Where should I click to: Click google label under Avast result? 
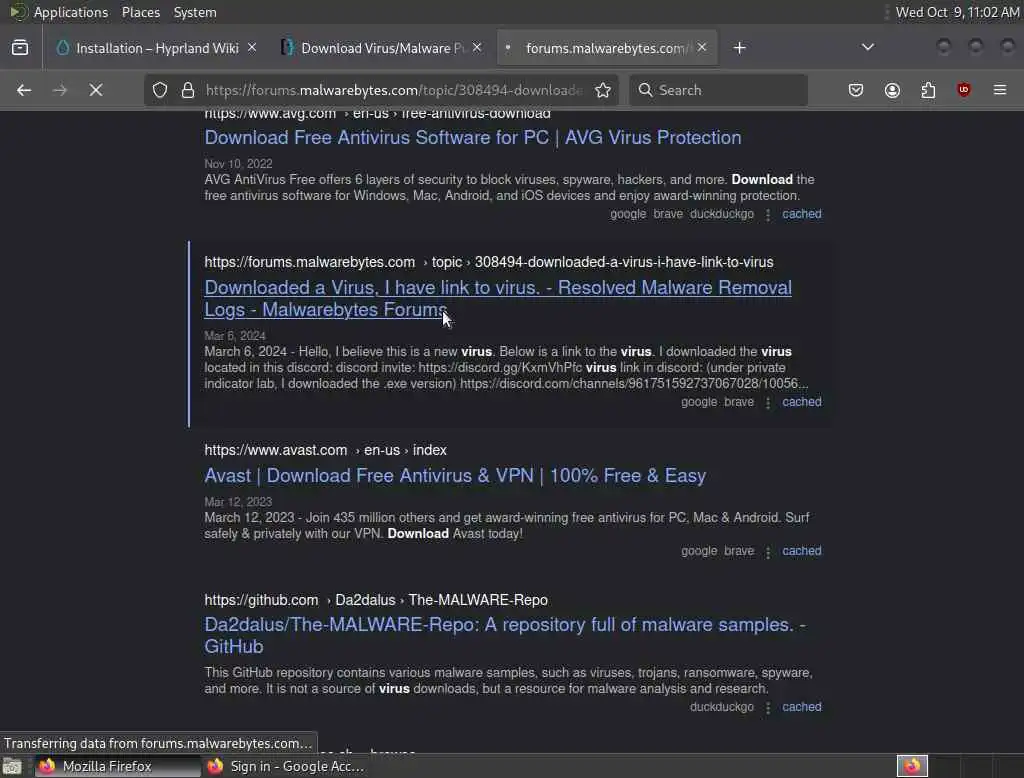(x=699, y=551)
